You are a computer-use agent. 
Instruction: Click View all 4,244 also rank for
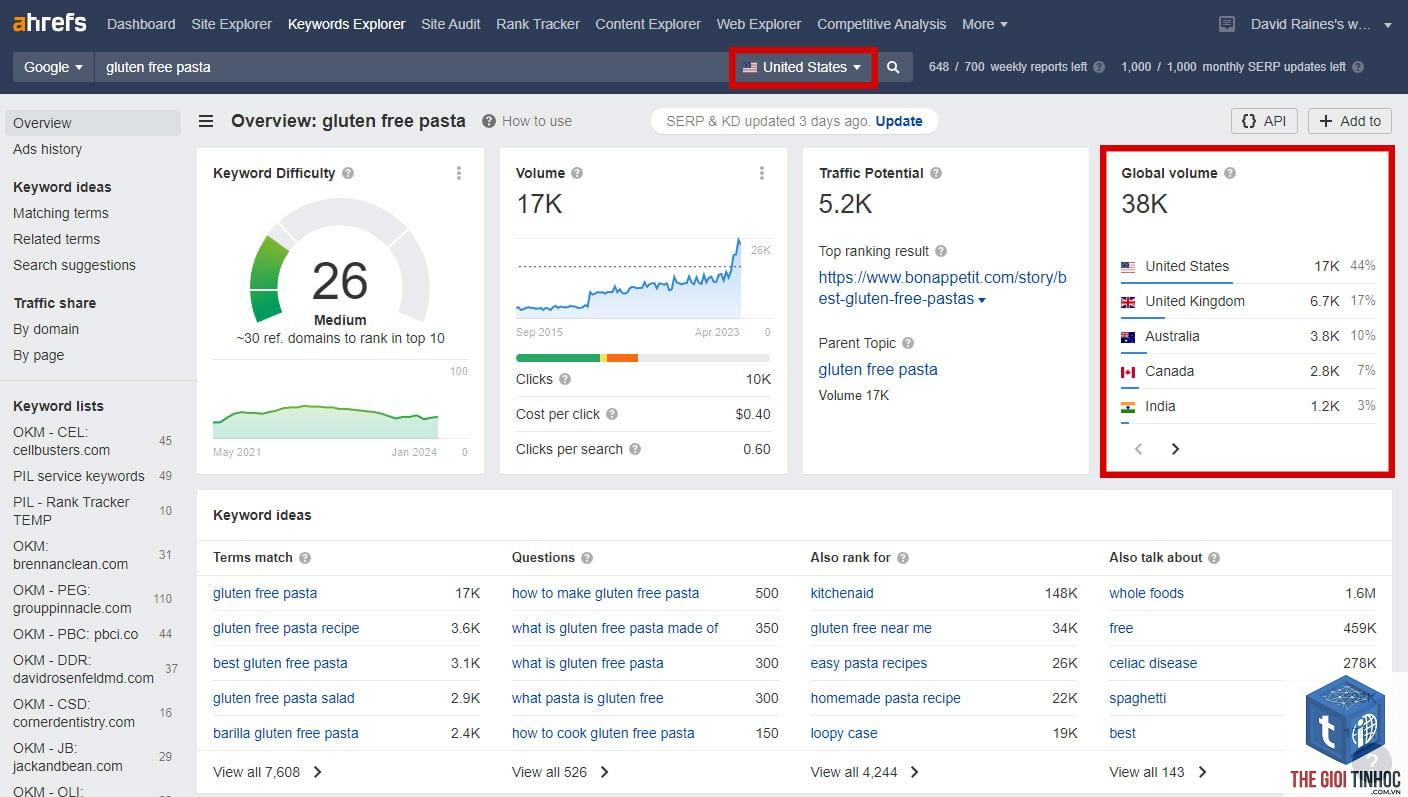pyautogui.click(x=865, y=772)
